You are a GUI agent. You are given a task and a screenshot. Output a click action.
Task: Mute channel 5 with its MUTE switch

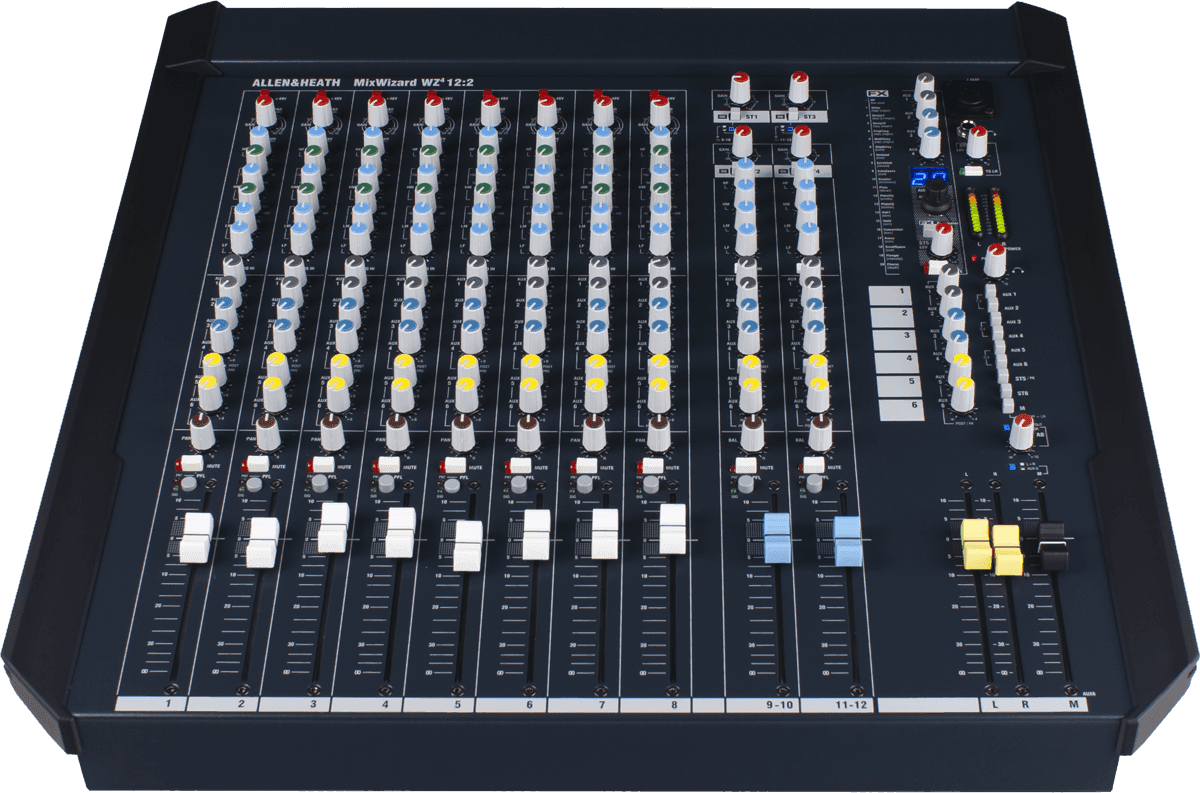click(x=454, y=465)
